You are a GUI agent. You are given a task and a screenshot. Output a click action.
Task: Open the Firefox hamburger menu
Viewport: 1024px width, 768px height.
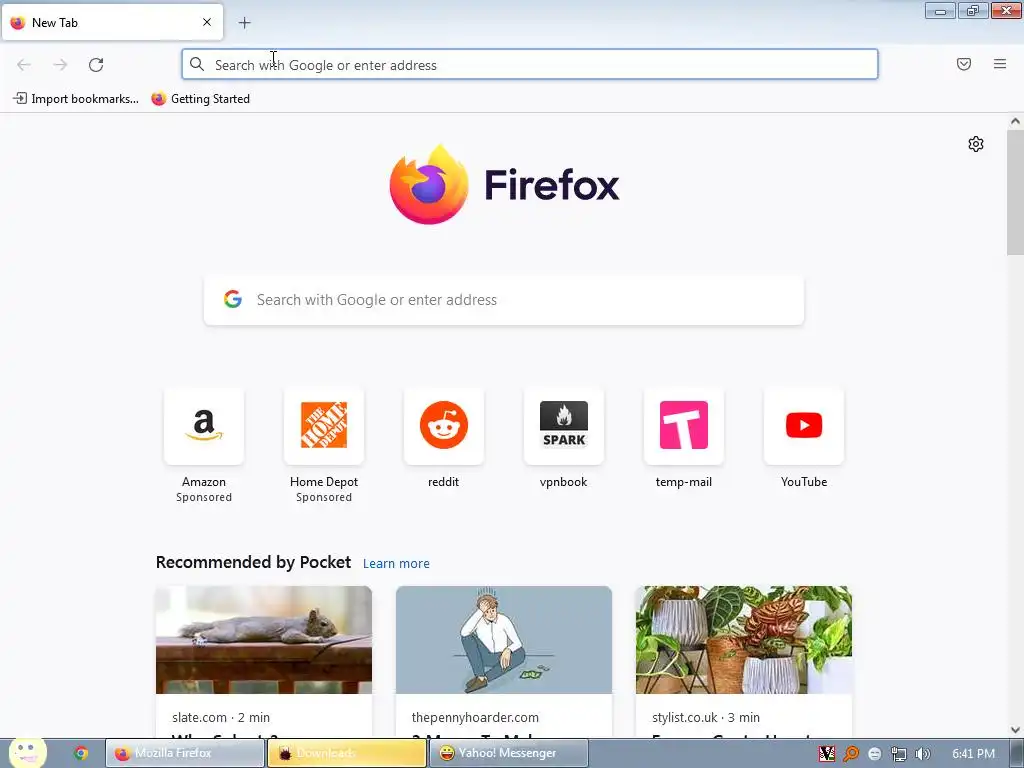(1000, 64)
